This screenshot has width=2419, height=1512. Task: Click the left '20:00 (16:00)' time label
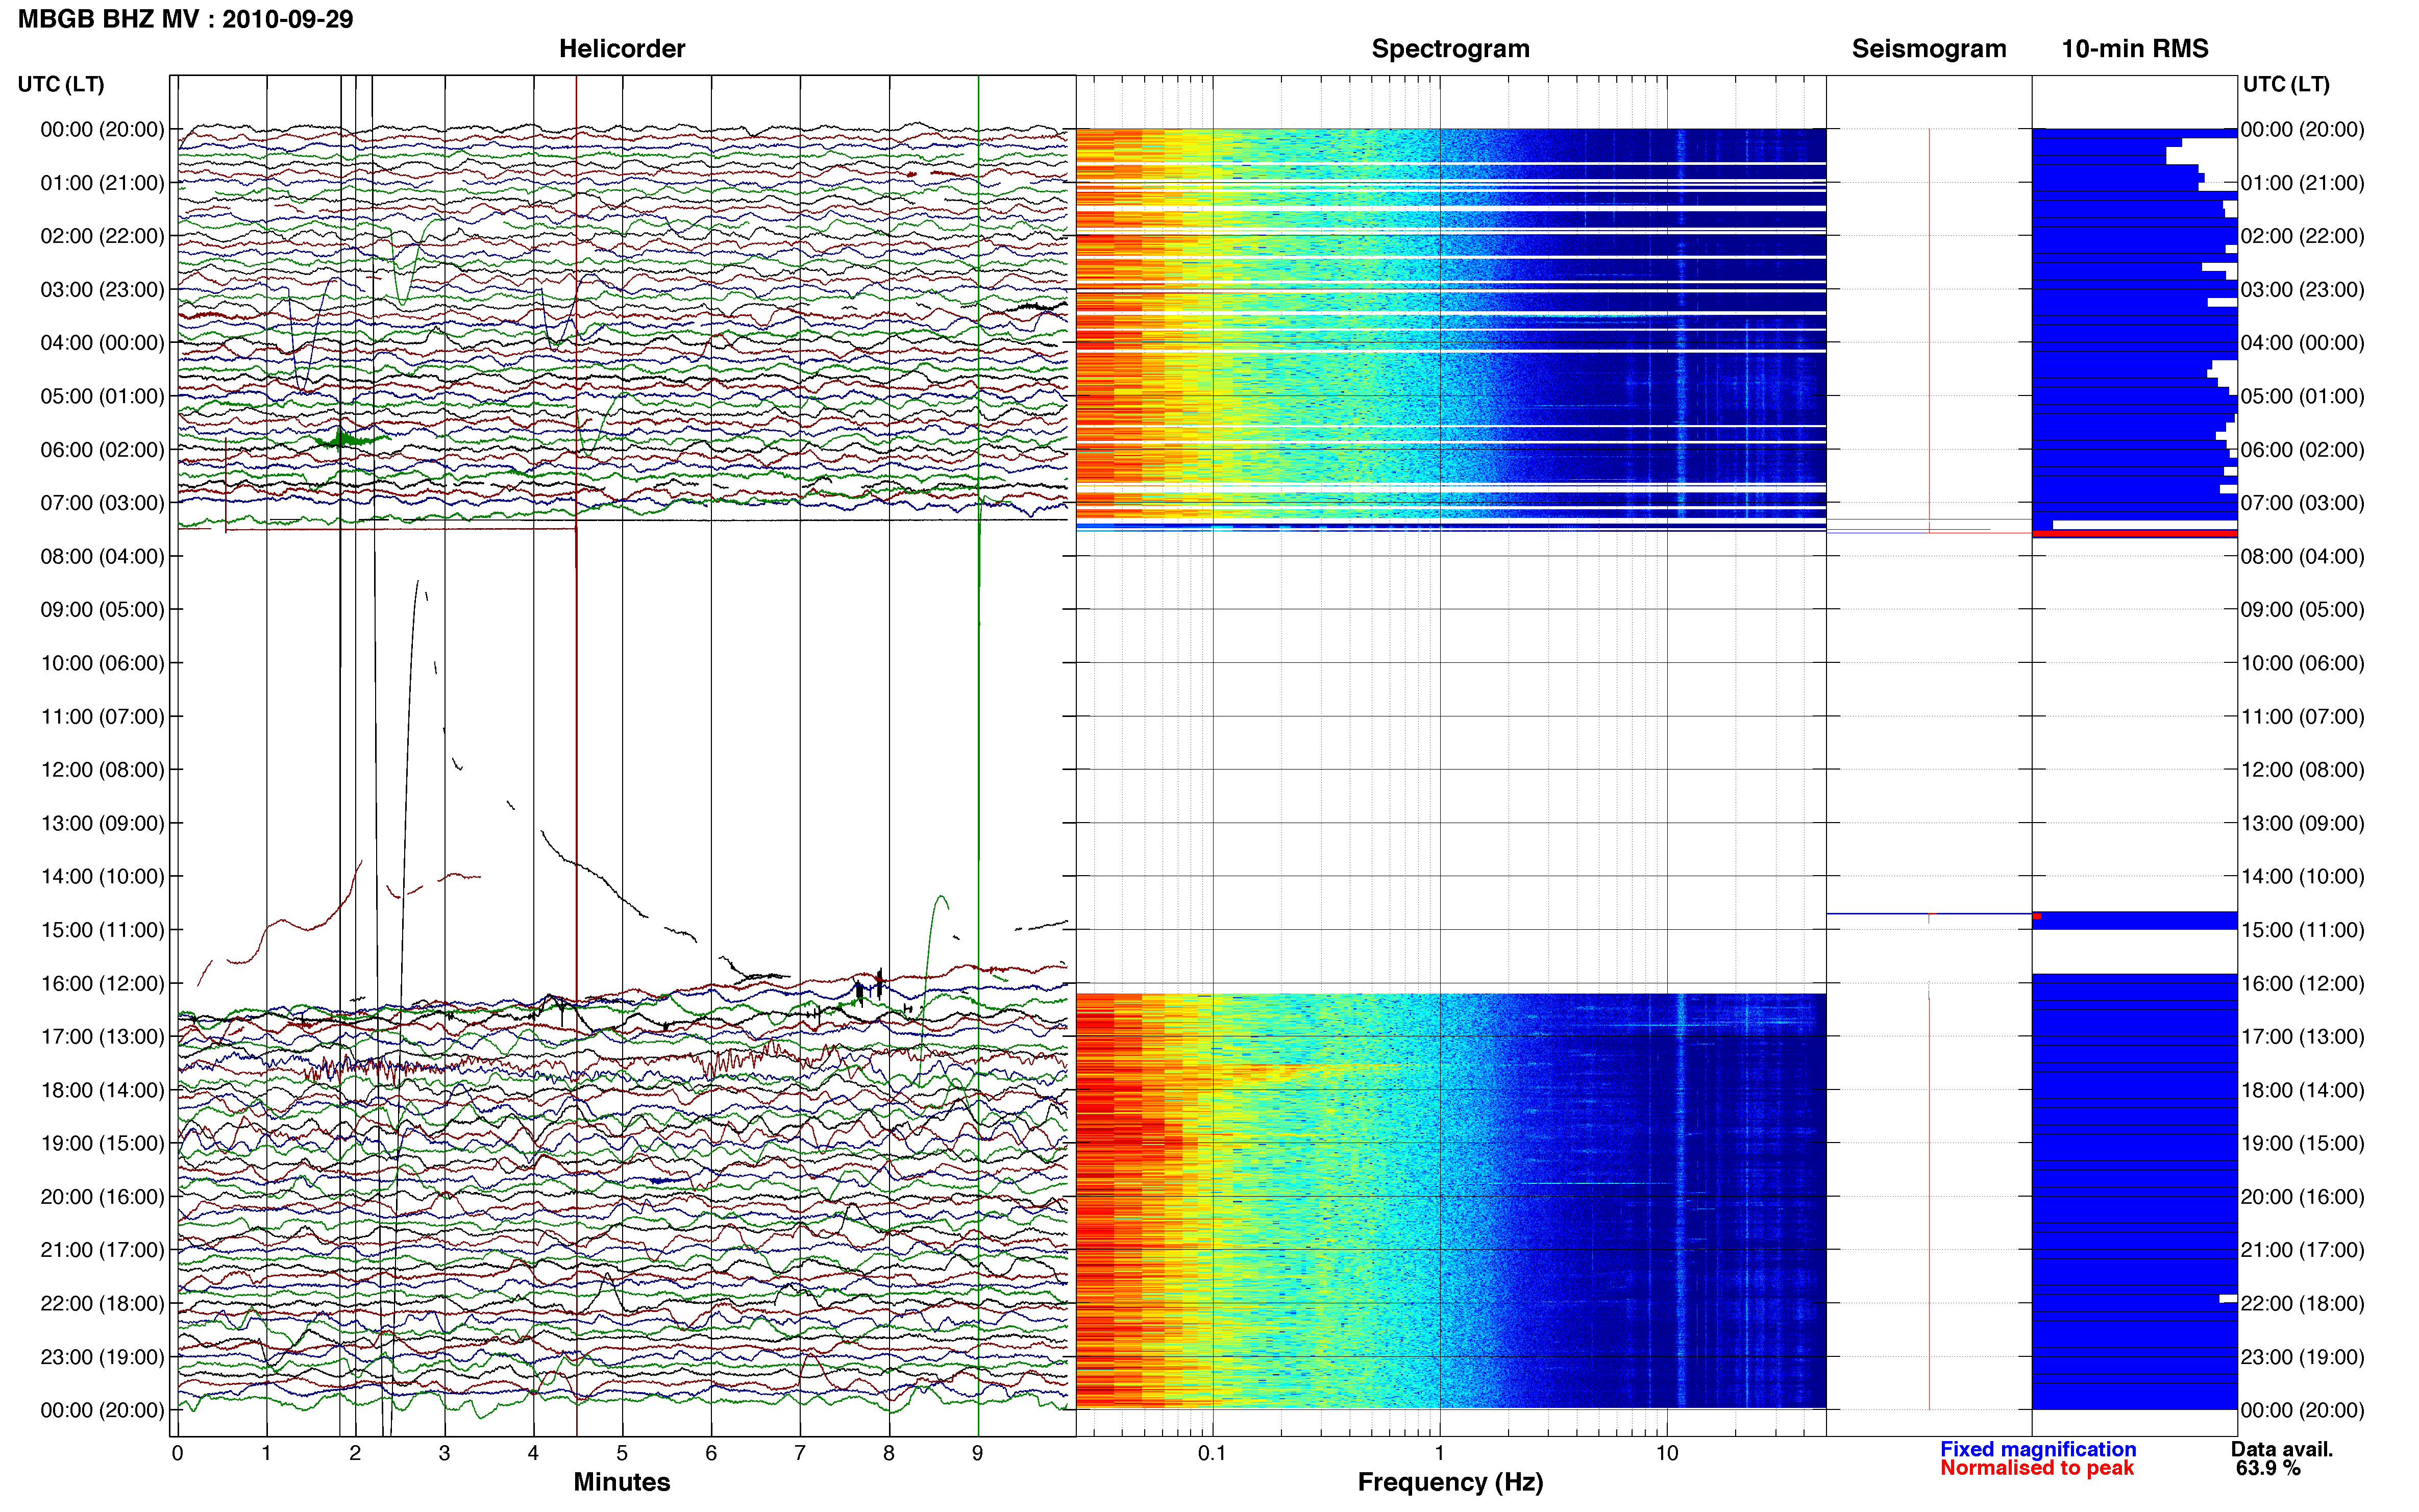pyautogui.click(x=102, y=1196)
